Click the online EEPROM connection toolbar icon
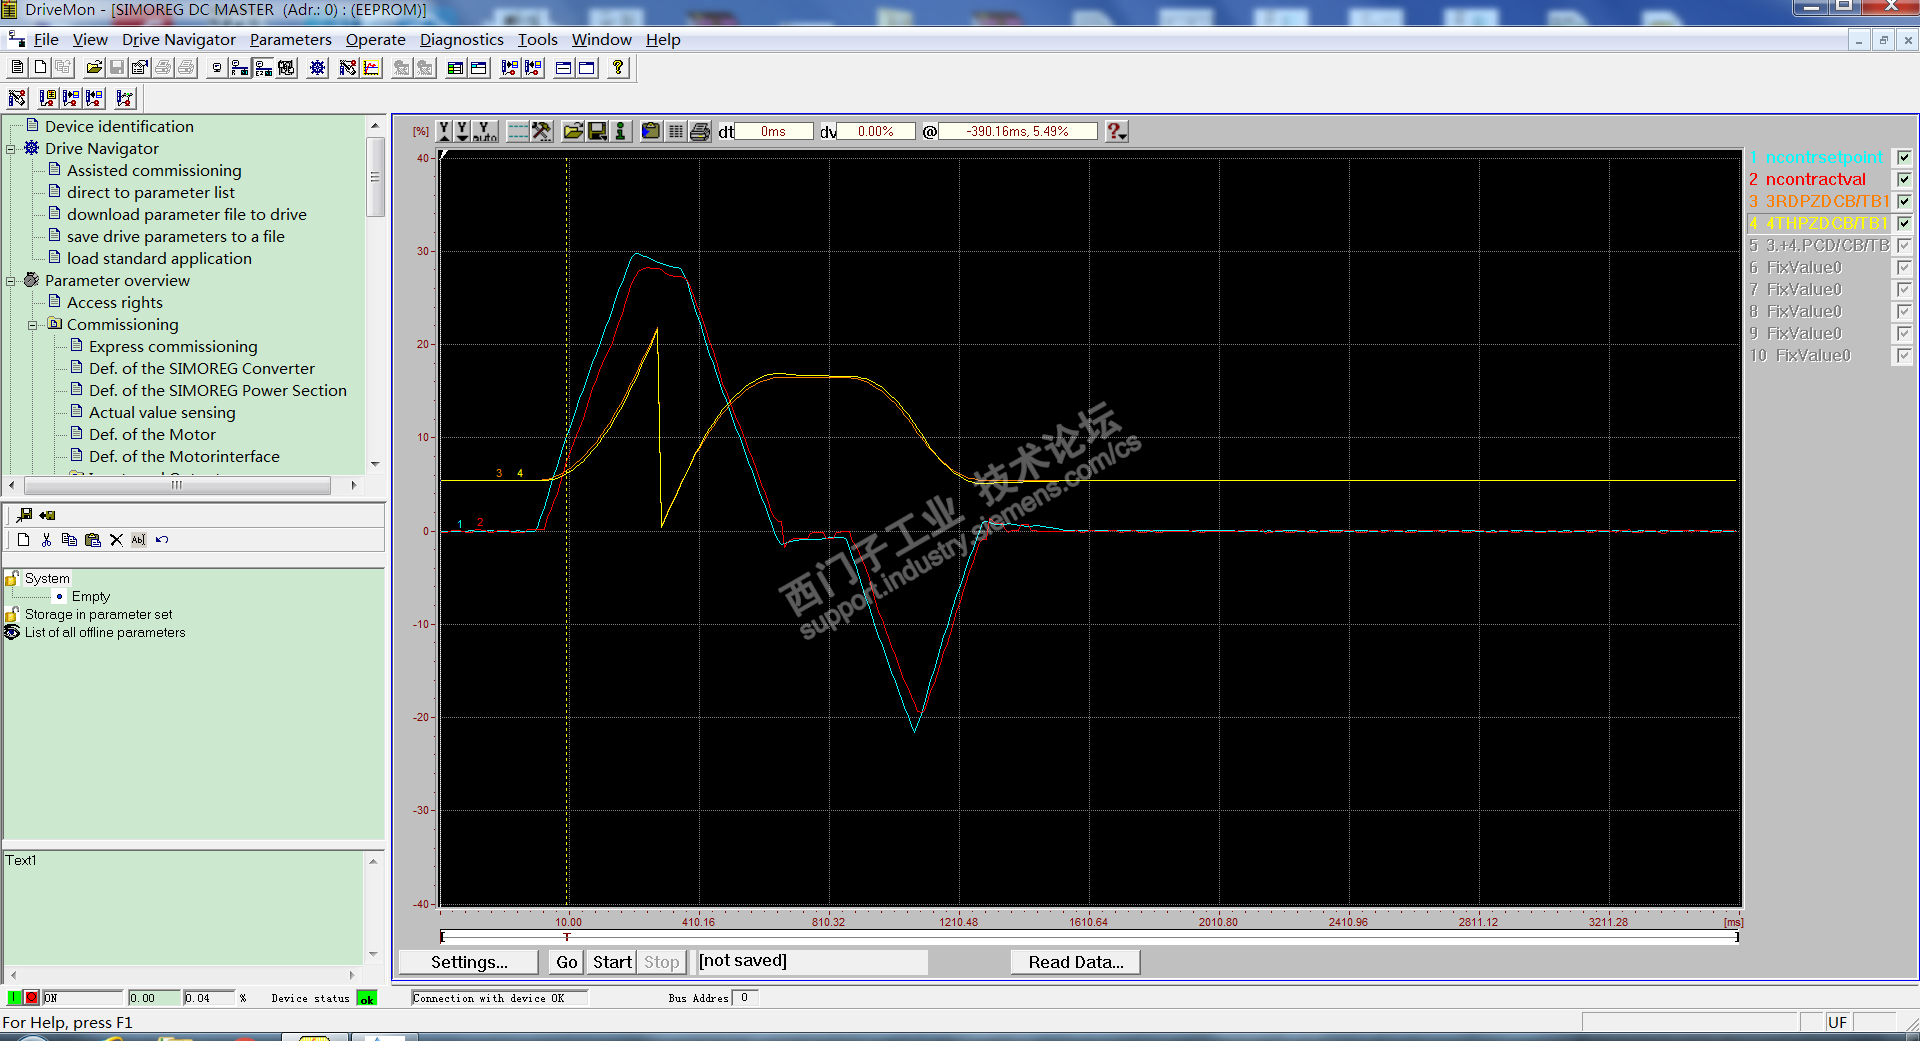This screenshot has height=1041, width=1920. (x=263, y=68)
